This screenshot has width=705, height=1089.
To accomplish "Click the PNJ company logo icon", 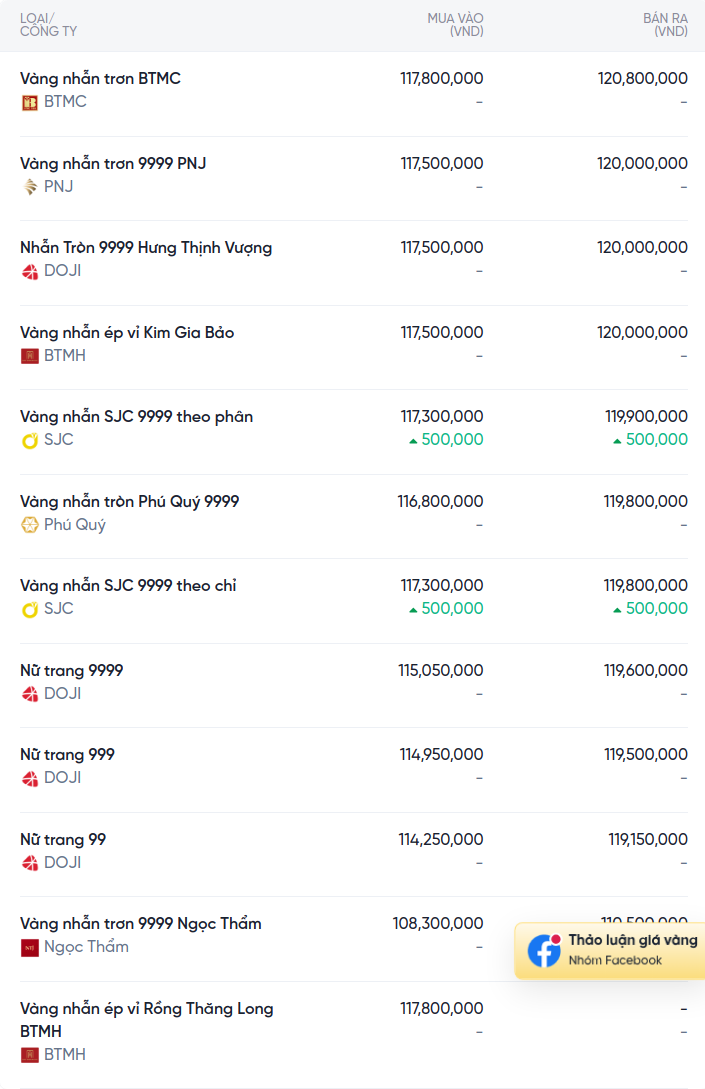I will (x=30, y=186).
